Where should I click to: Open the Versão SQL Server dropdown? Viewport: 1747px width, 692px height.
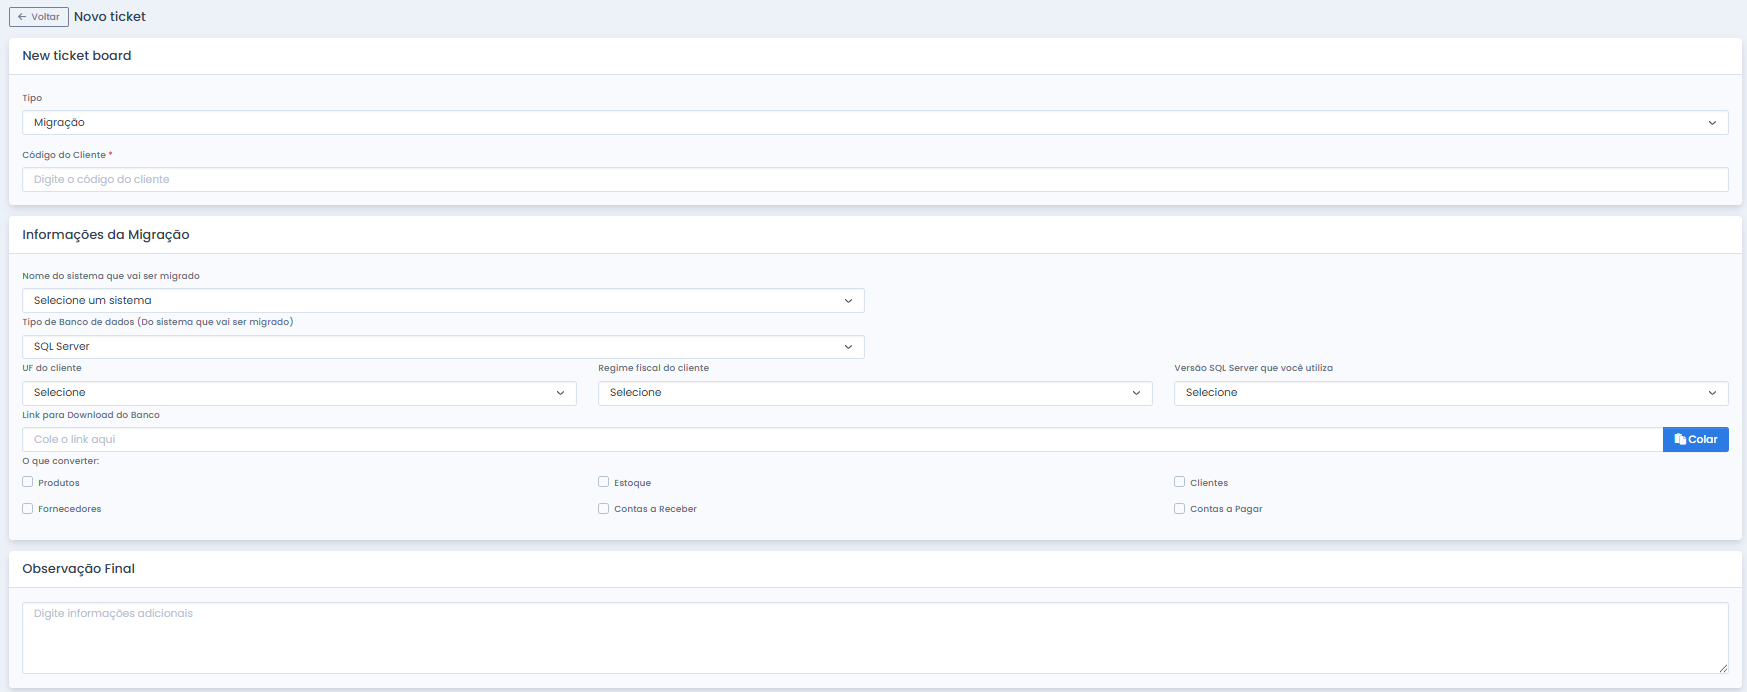coord(1450,393)
